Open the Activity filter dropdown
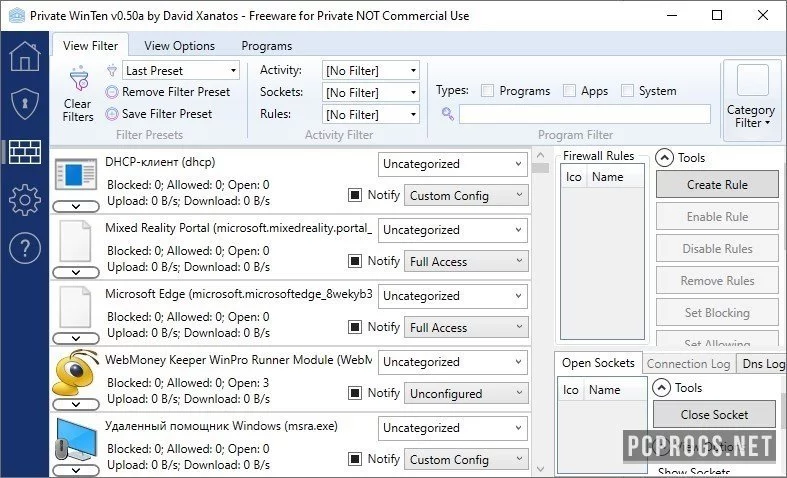 [x=371, y=70]
